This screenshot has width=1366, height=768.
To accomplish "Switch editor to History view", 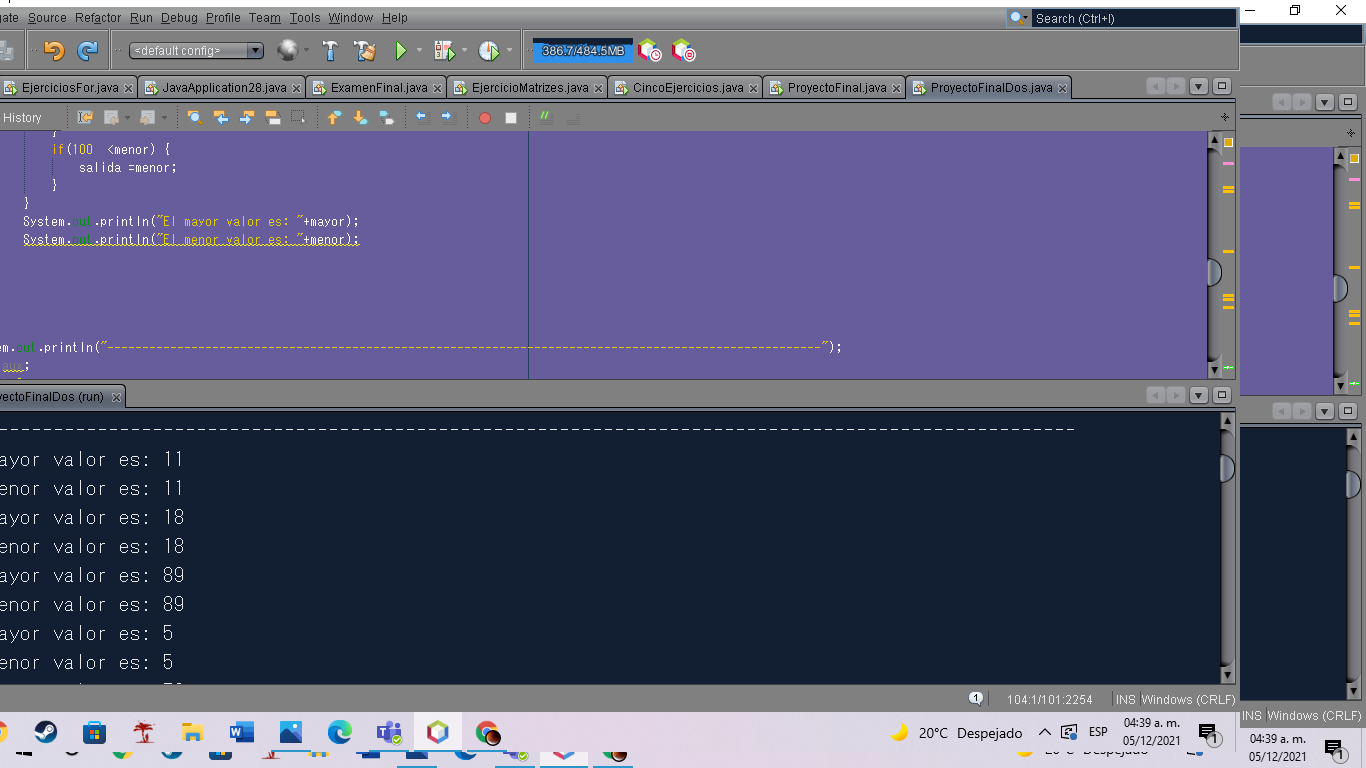I will pos(22,117).
